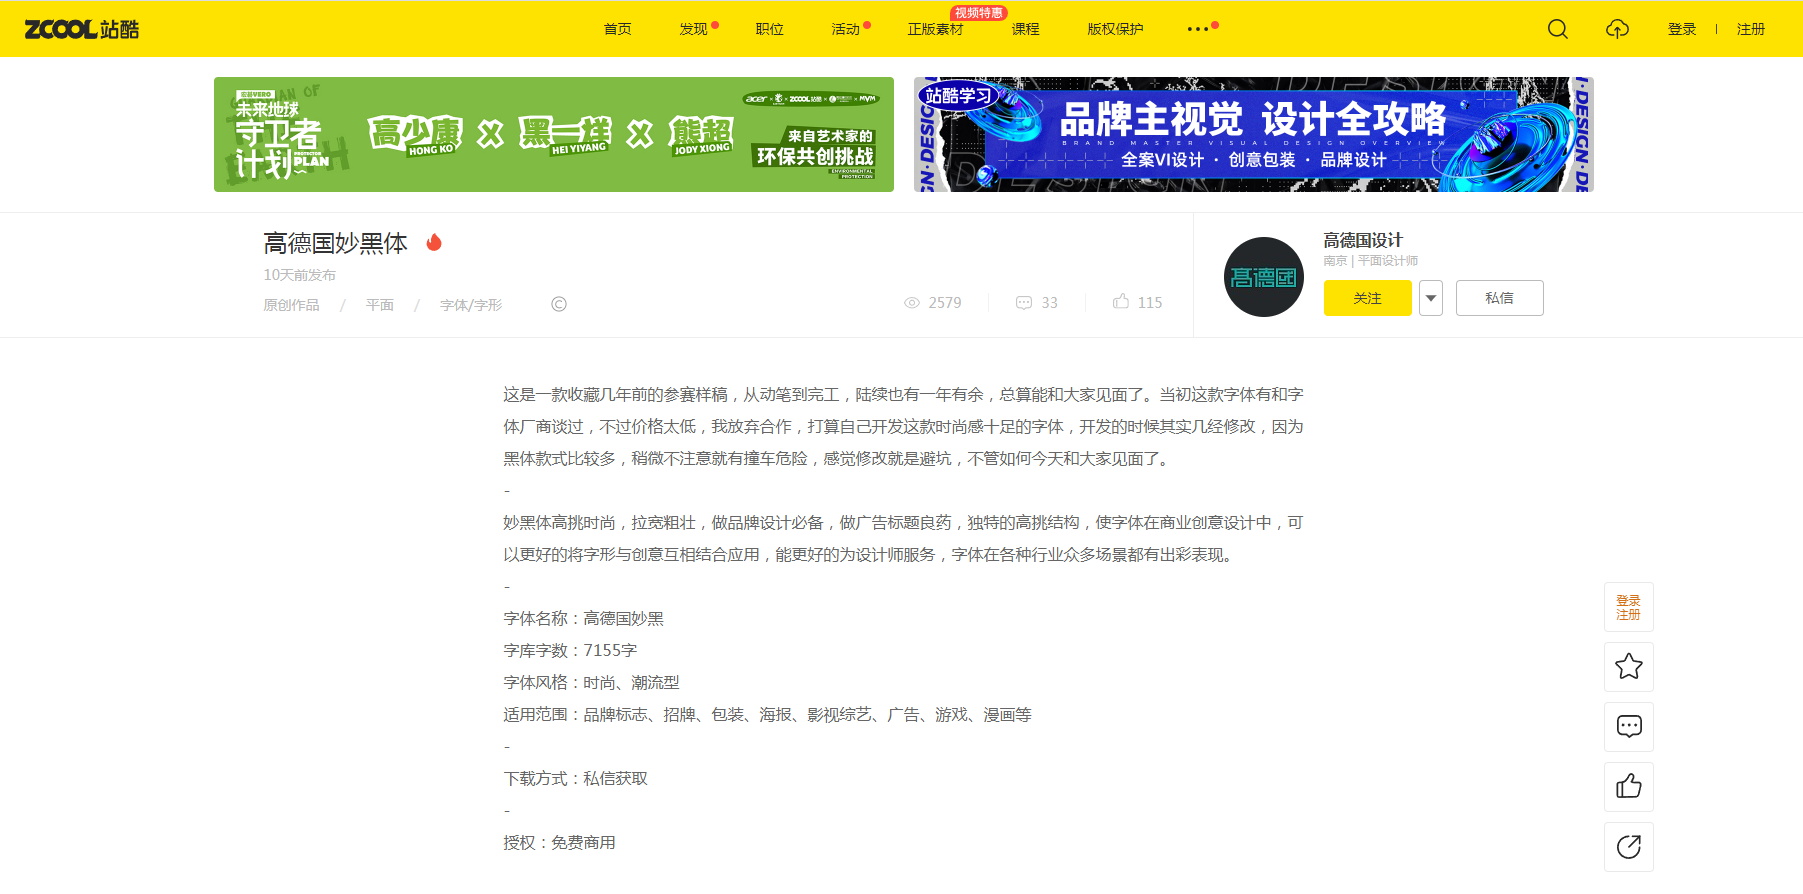
Task: Click the 原创作品 label
Action: click(x=292, y=305)
